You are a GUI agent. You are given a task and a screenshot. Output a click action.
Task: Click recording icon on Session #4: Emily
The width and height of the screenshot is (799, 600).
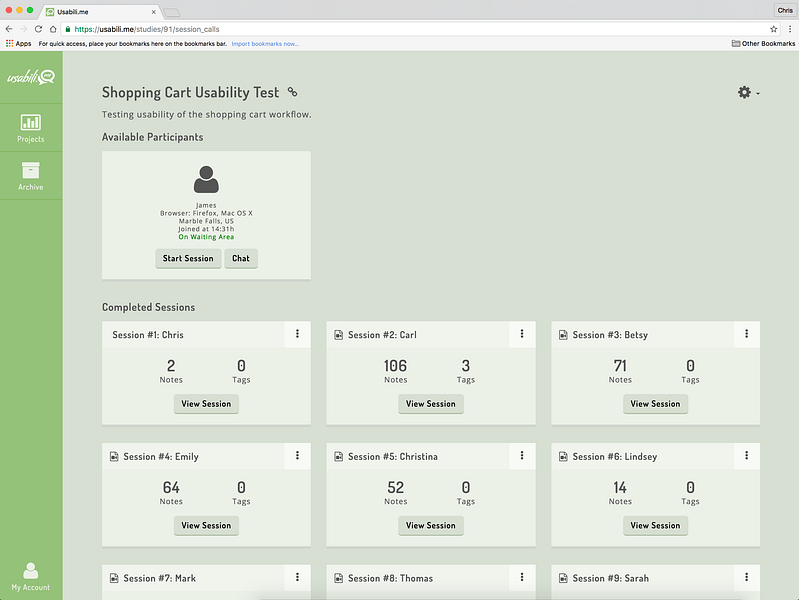(x=114, y=457)
